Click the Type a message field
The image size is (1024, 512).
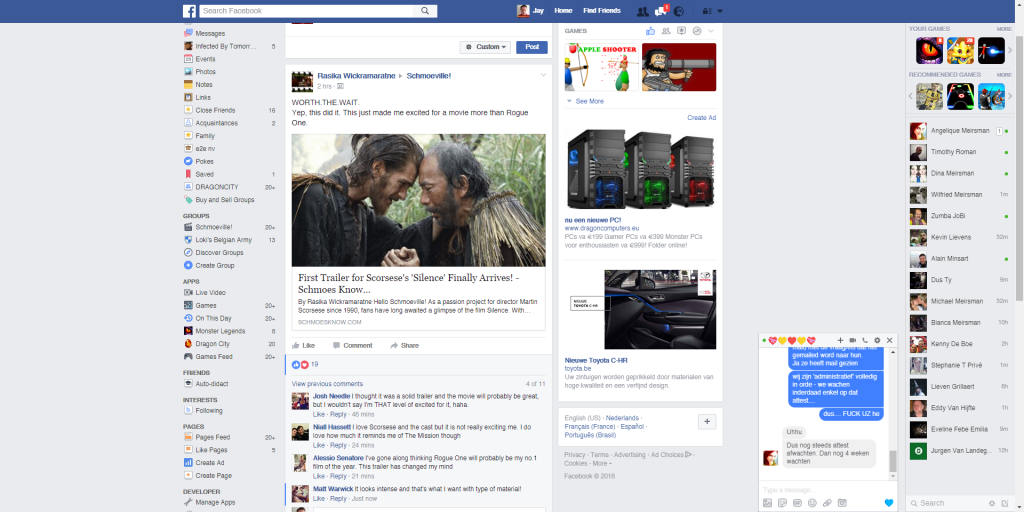click(x=828, y=490)
